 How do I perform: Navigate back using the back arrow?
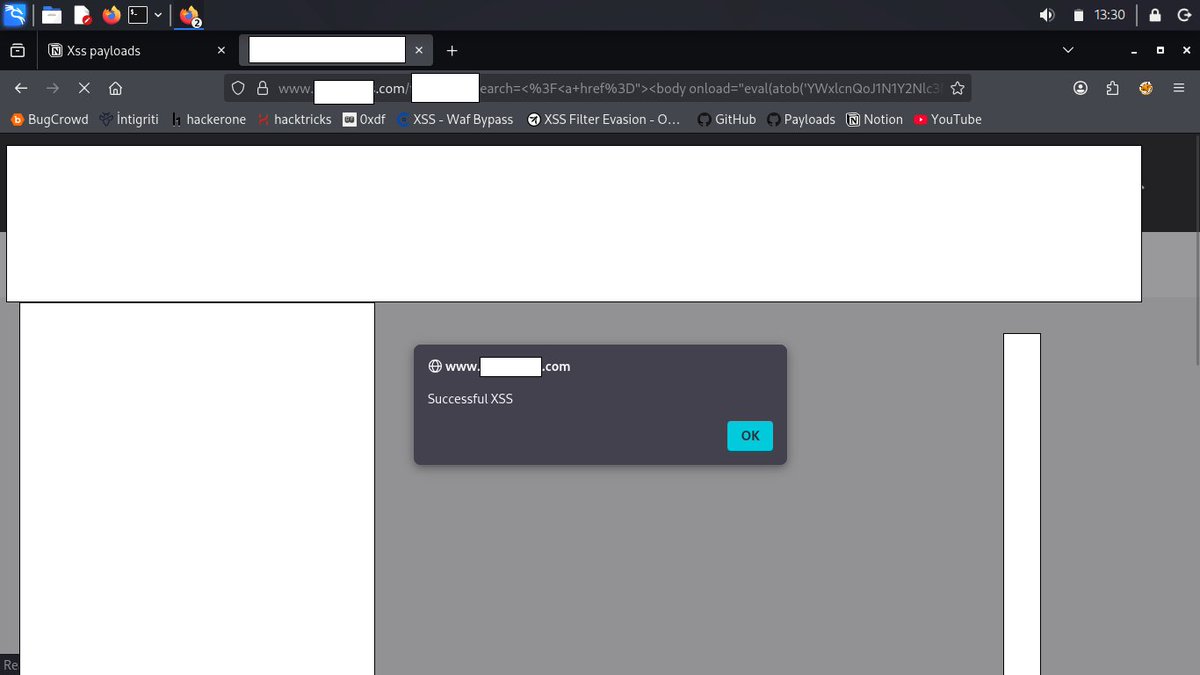coord(20,88)
